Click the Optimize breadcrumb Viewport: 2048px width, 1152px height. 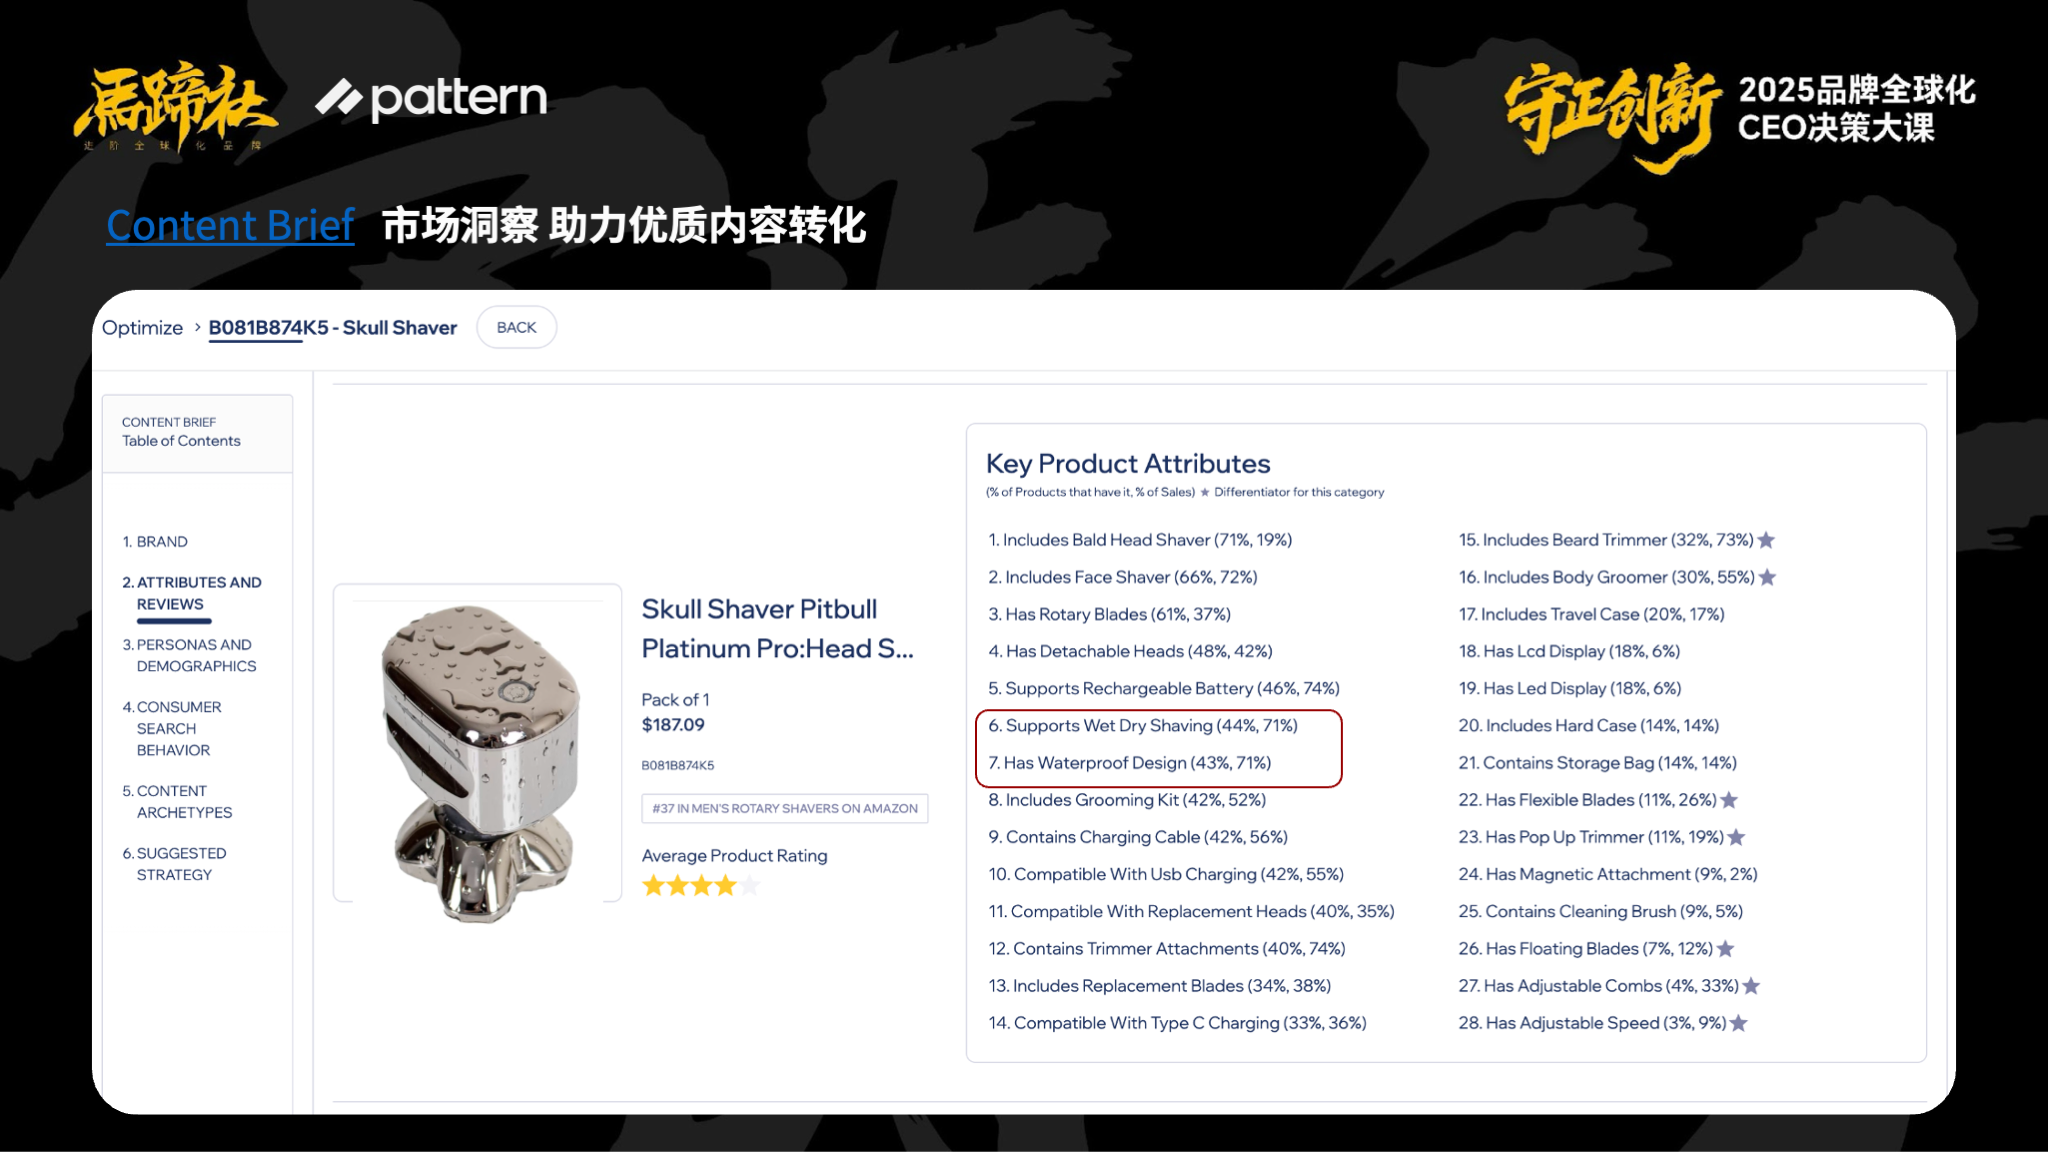click(142, 328)
